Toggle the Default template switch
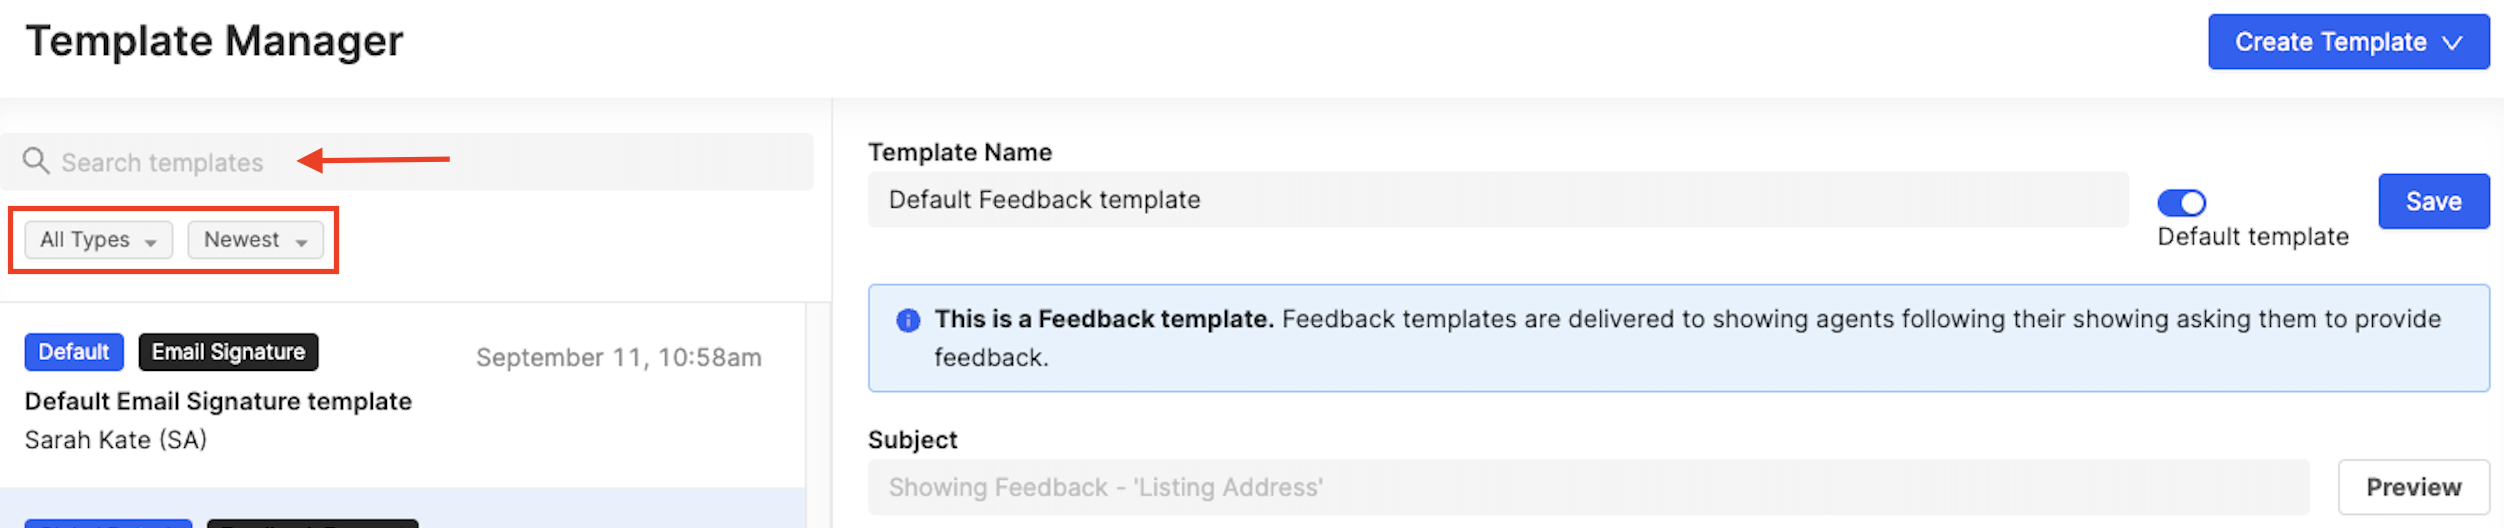Viewport: 2504px width, 528px height. click(2181, 203)
